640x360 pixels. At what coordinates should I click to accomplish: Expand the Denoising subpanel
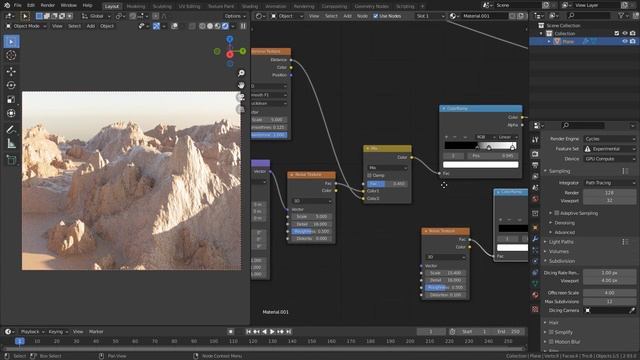[x=564, y=223]
